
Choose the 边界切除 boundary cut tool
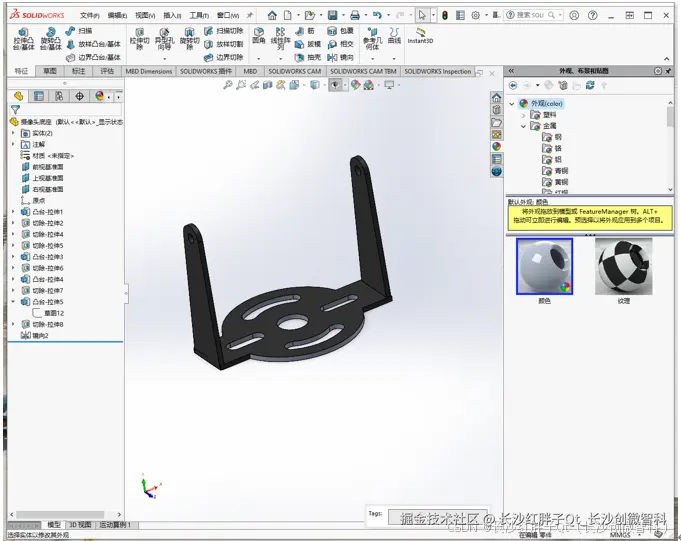coord(224,57)
